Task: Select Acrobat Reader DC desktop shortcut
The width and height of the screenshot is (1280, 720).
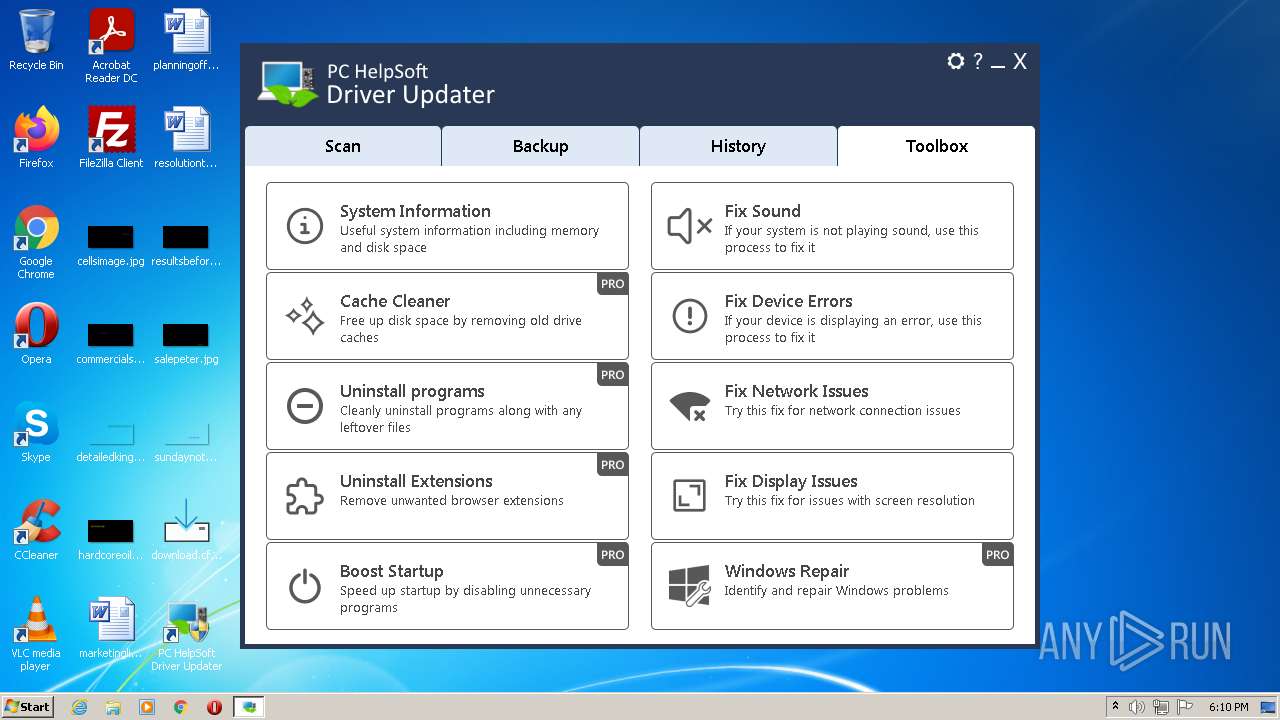Action: pos(111,46)
